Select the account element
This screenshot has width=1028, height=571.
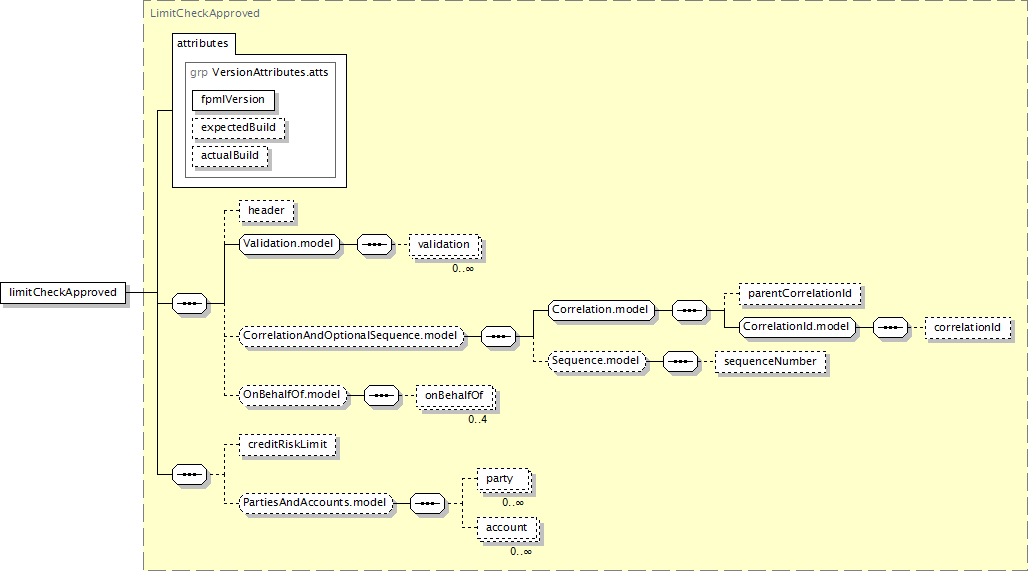[507, 528]
